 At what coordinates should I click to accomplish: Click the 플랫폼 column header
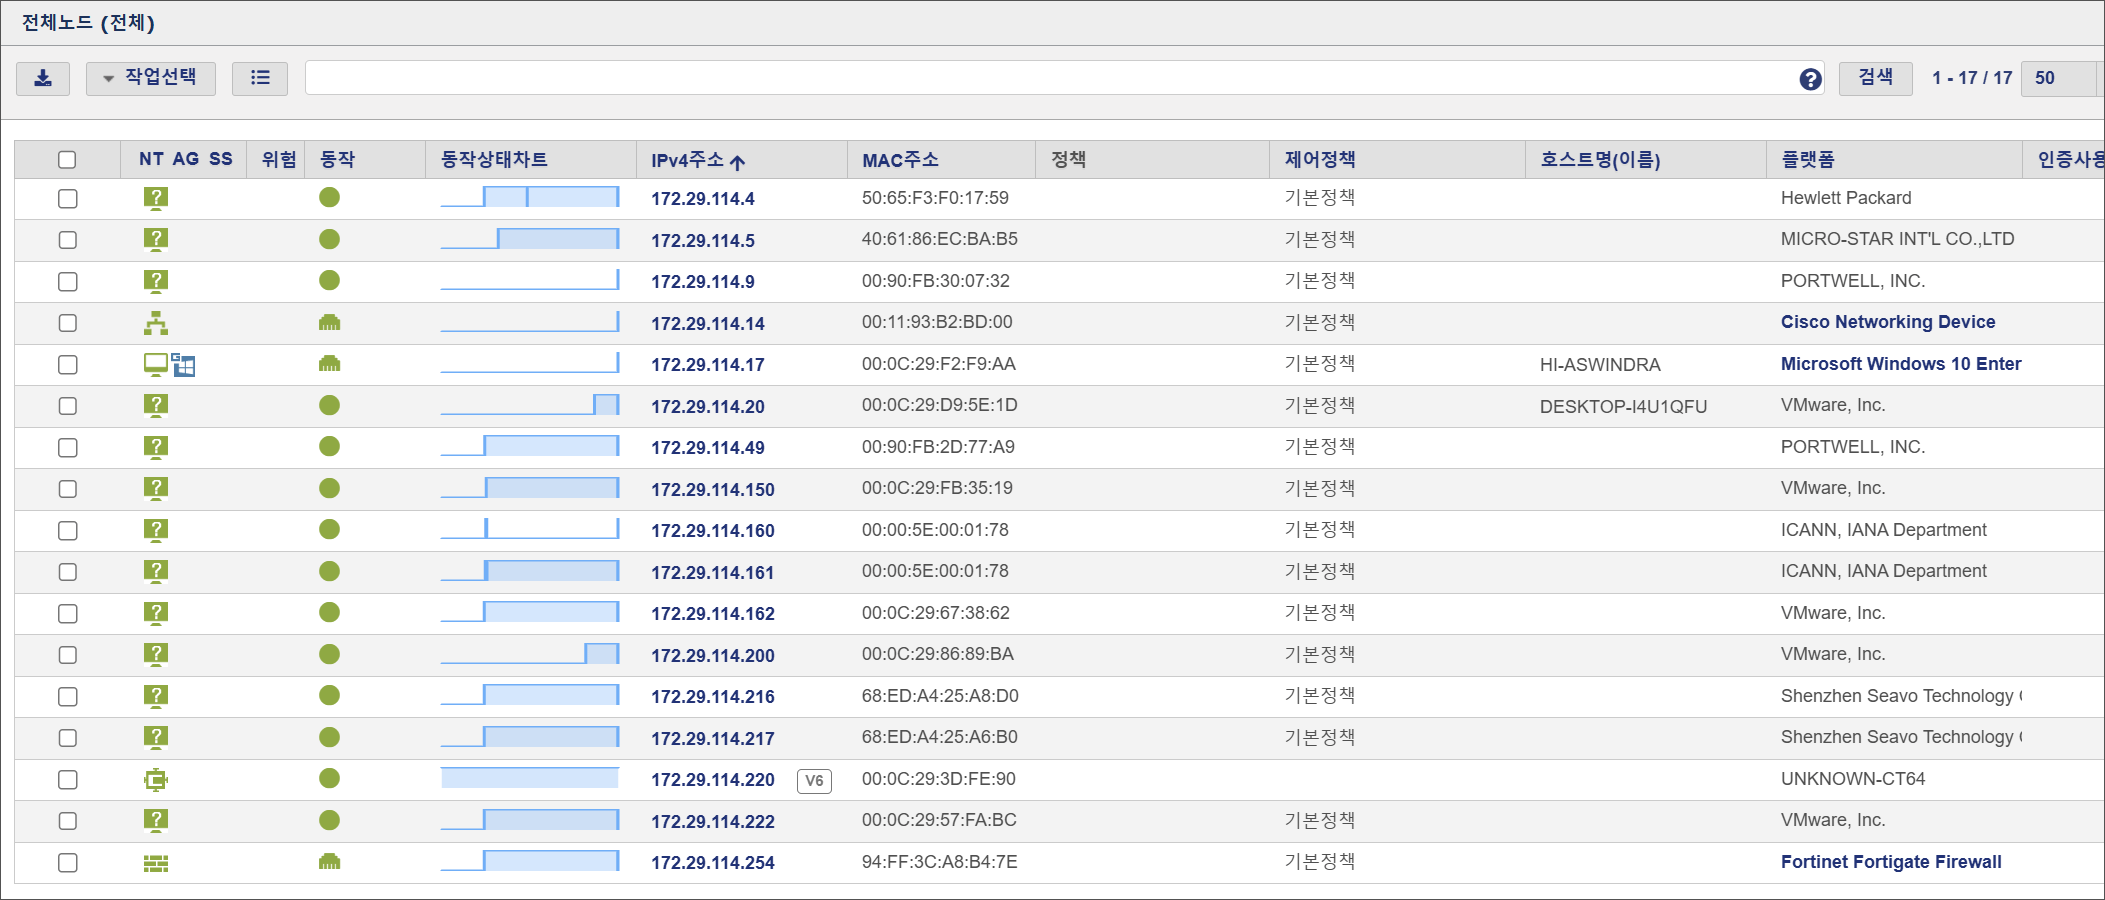(1808, 160)
